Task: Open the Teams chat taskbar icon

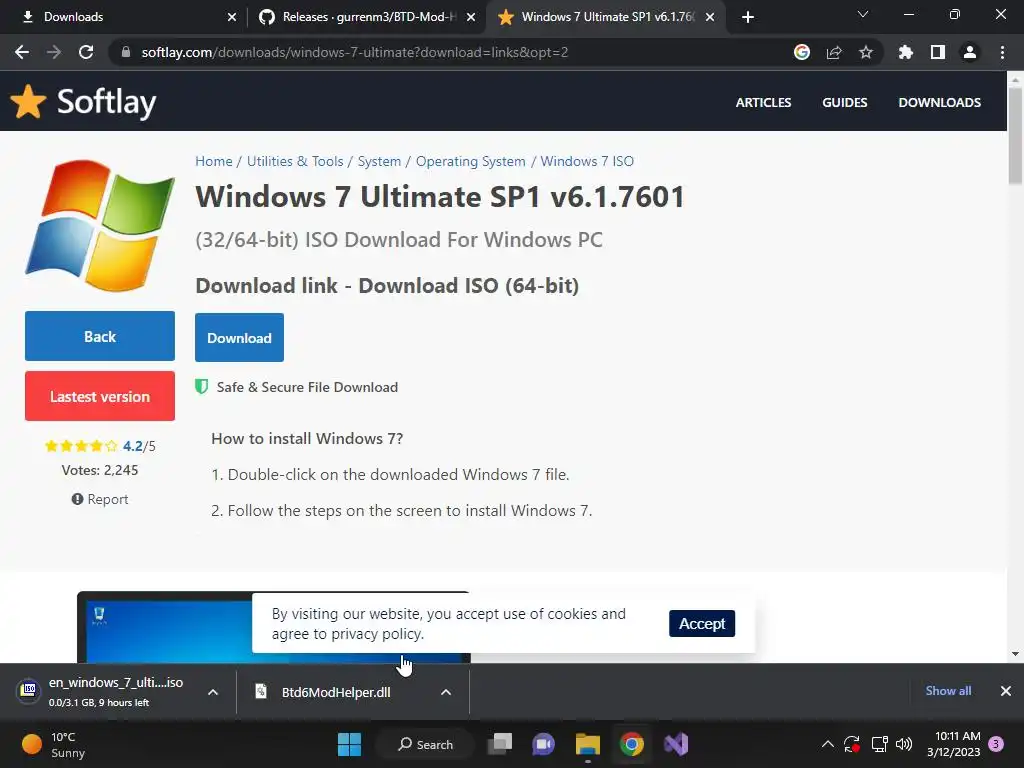Action: 543,744
